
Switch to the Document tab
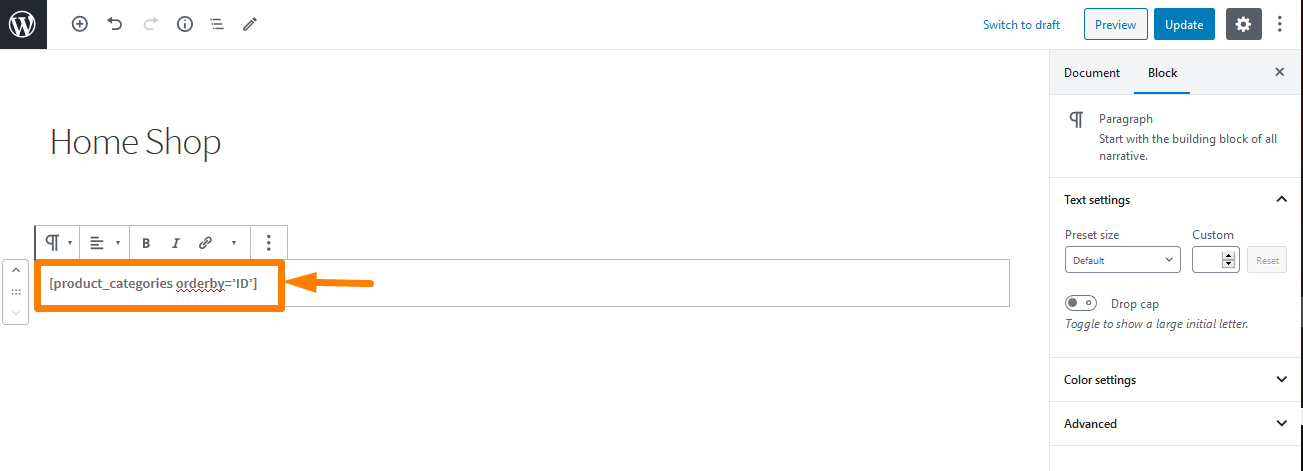1092,73
